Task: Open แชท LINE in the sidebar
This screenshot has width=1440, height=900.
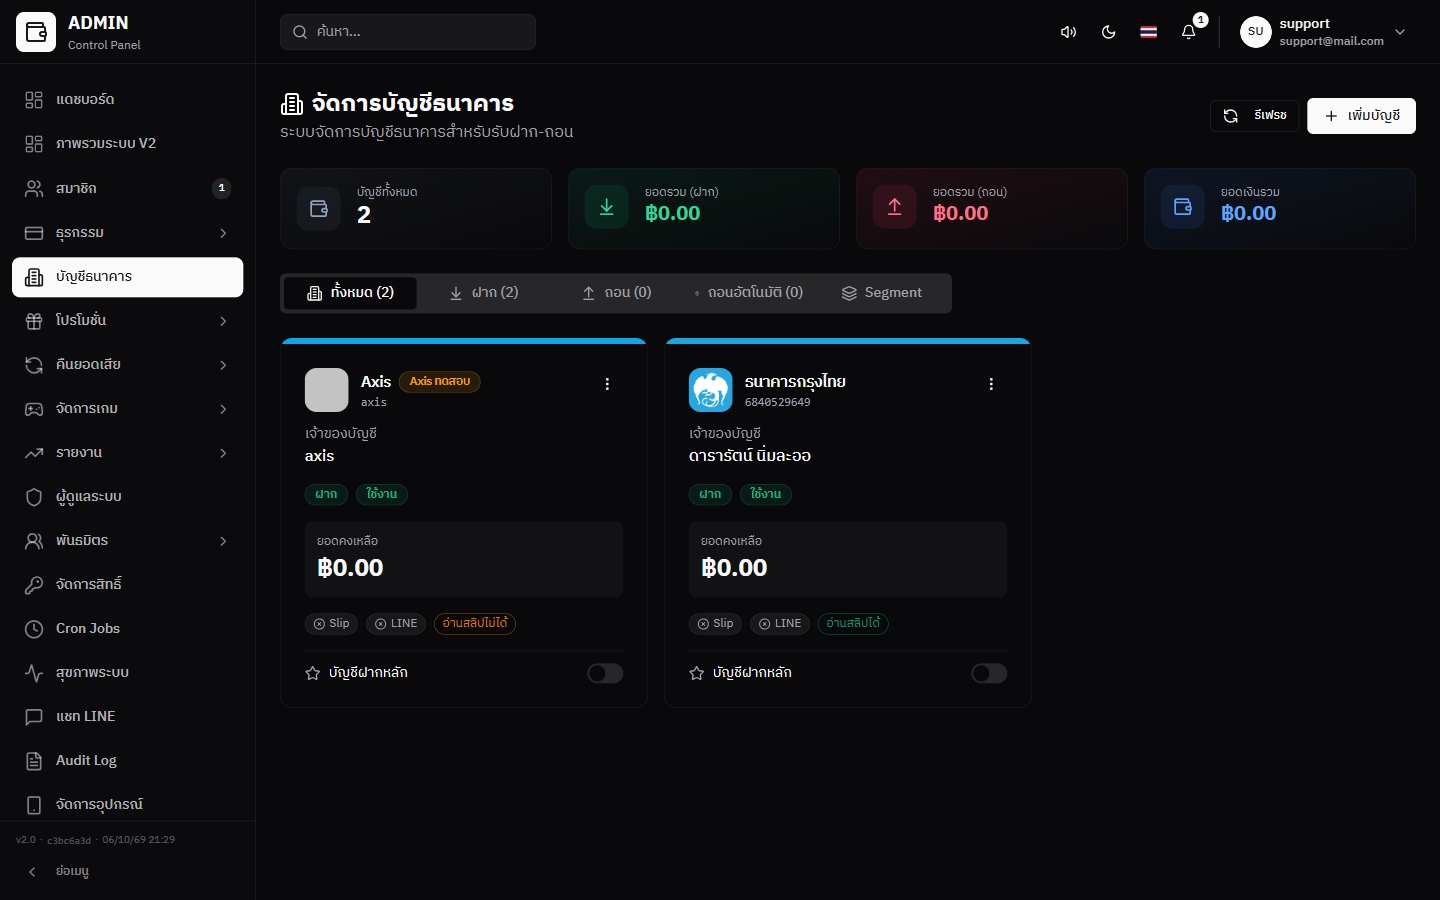Action: (128, 717)
